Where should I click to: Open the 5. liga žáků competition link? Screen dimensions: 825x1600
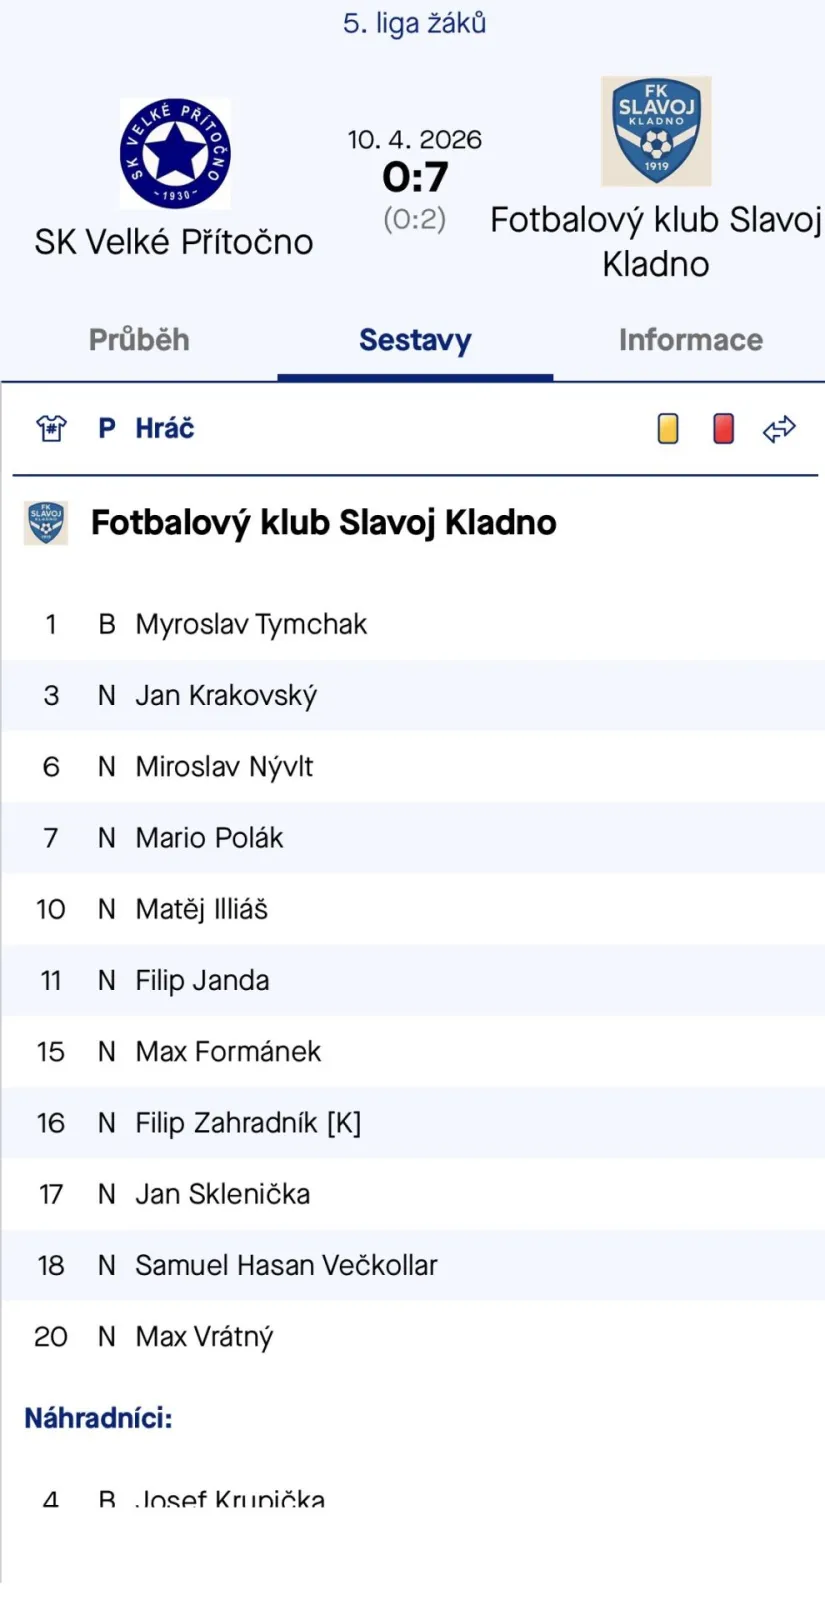[414, 23]
